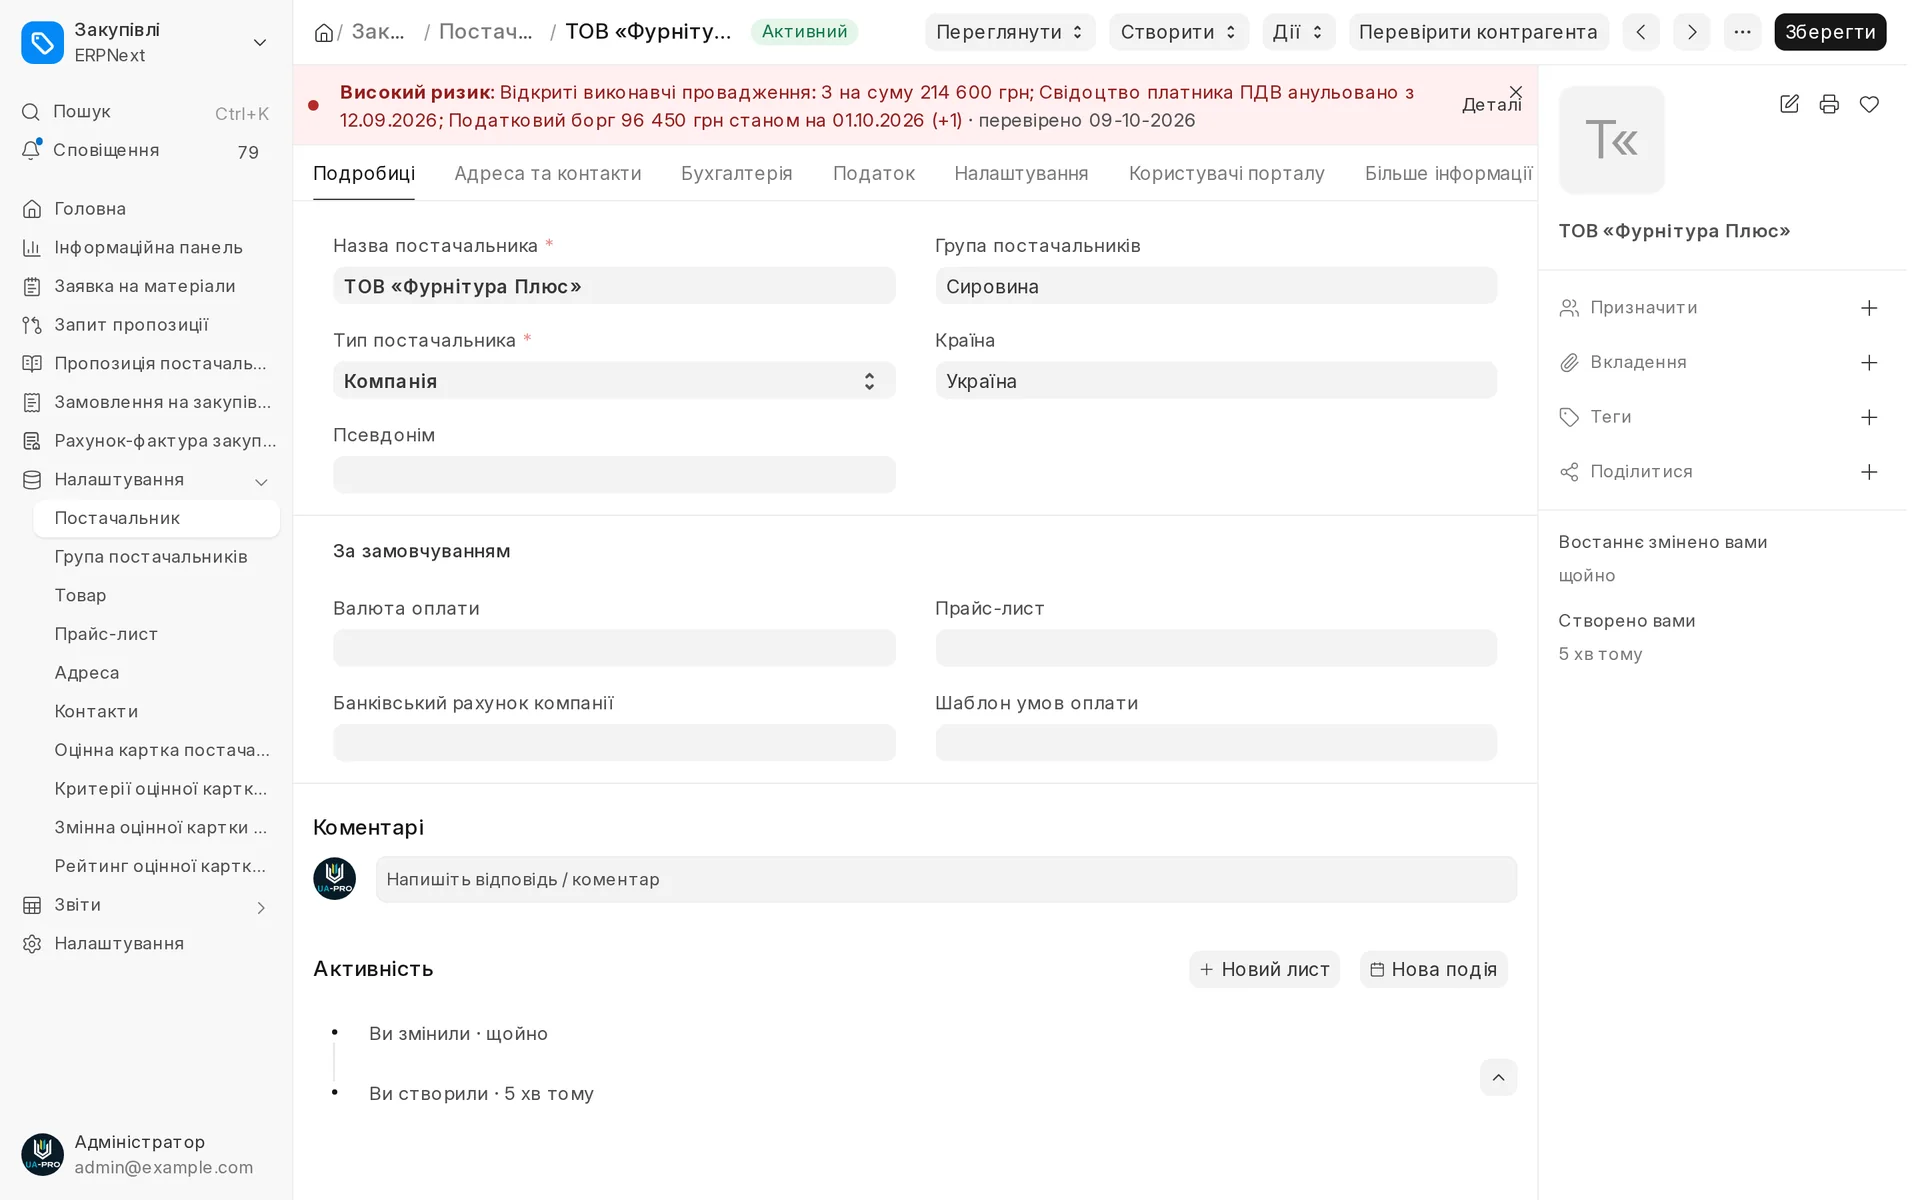Click the home icon in breadcrumb
1920x1200 pixels.
[x=324, y=32]
